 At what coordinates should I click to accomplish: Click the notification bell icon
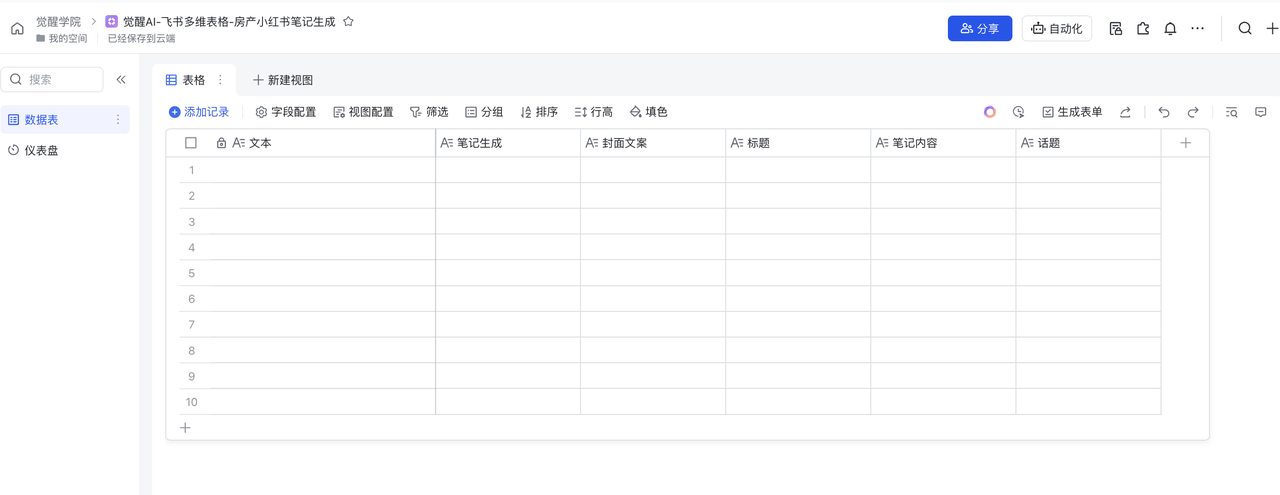coord(1170,29)
